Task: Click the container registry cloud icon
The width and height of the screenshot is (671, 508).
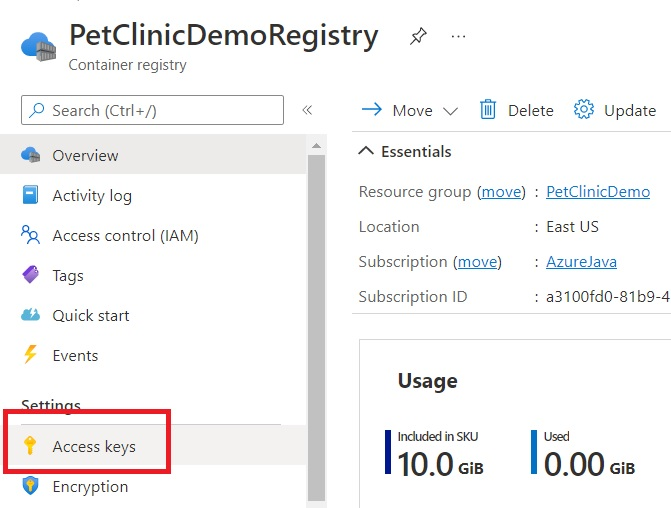Action: pyautogui.click(x=39, y=46)
